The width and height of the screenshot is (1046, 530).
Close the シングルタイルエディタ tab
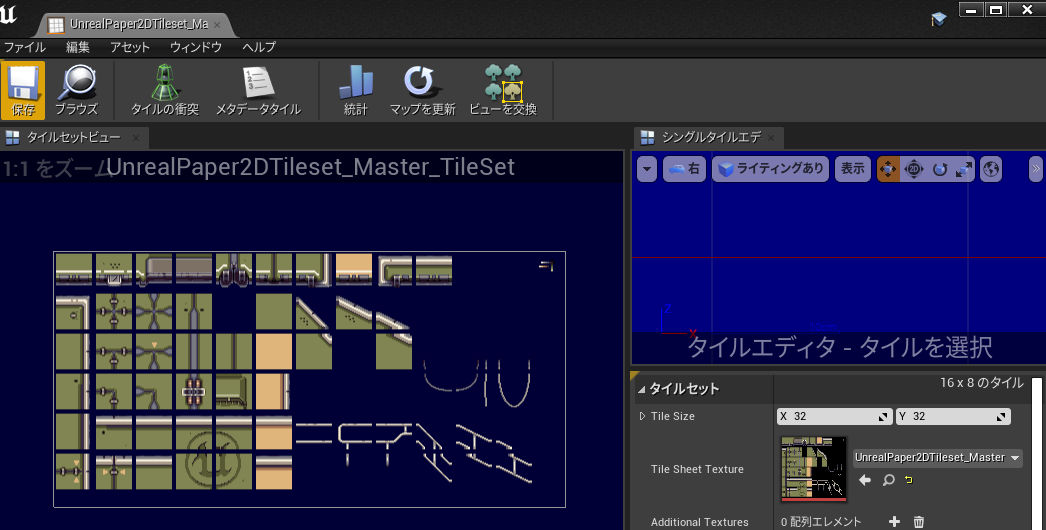tap(771, 138)
